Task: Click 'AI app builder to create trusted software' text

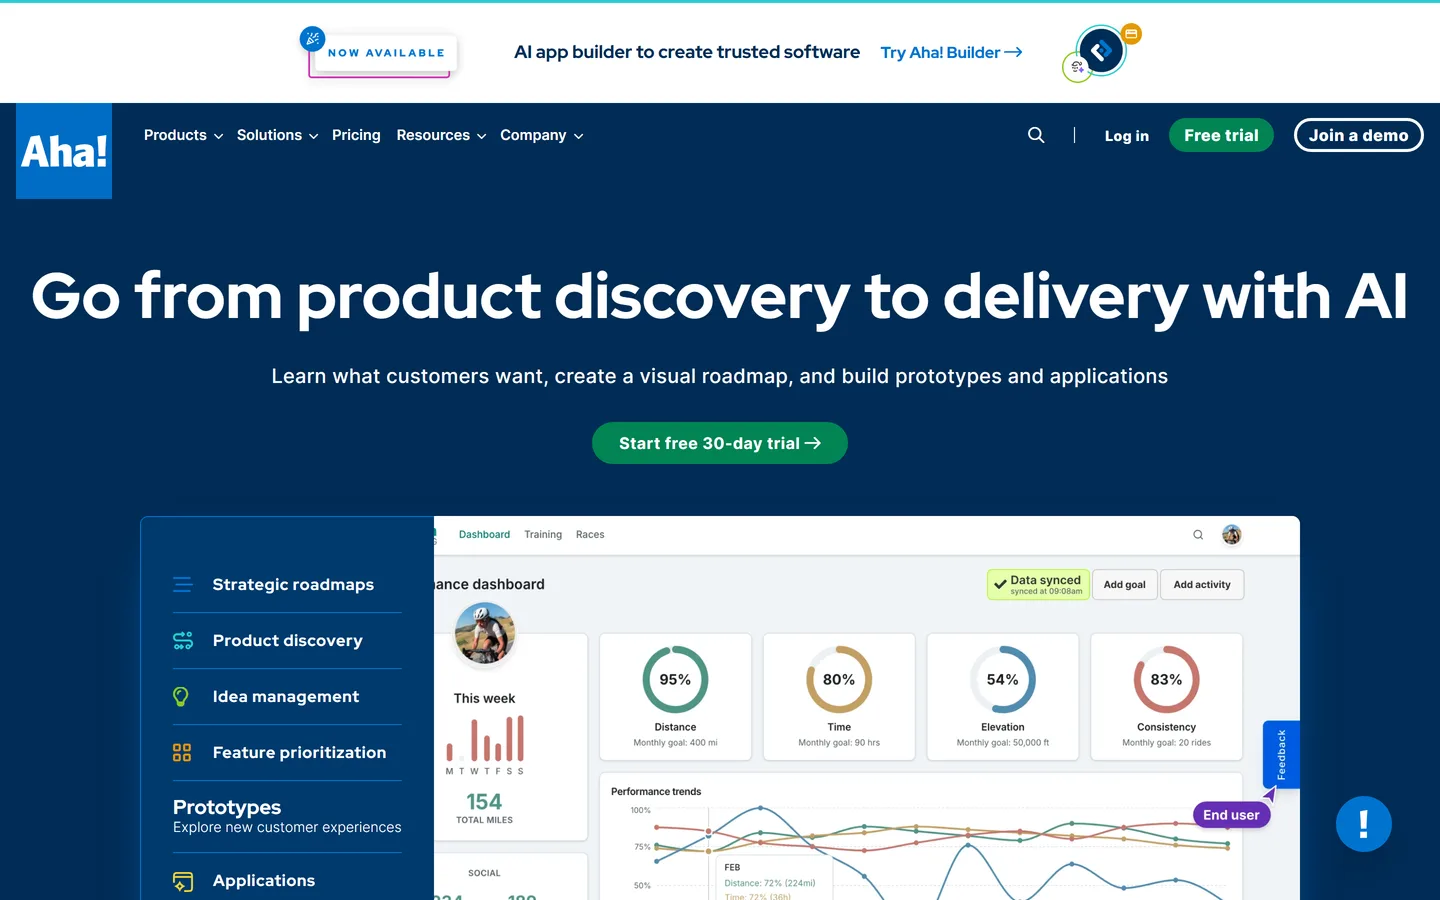Action: 687,52
